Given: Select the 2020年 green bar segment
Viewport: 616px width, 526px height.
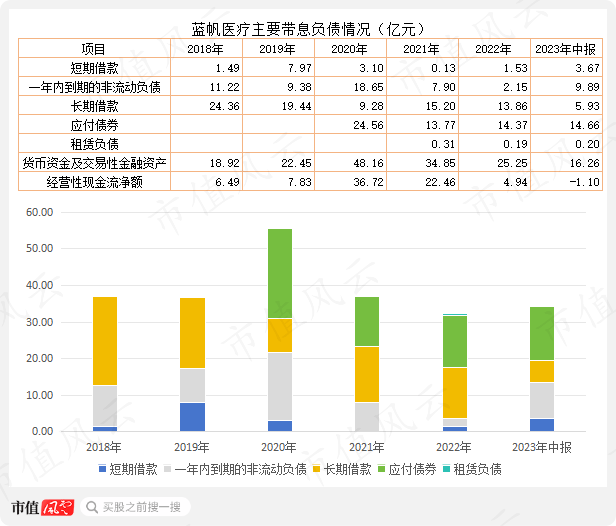Looking at the screenshot, I should click(x=280, y=273).
